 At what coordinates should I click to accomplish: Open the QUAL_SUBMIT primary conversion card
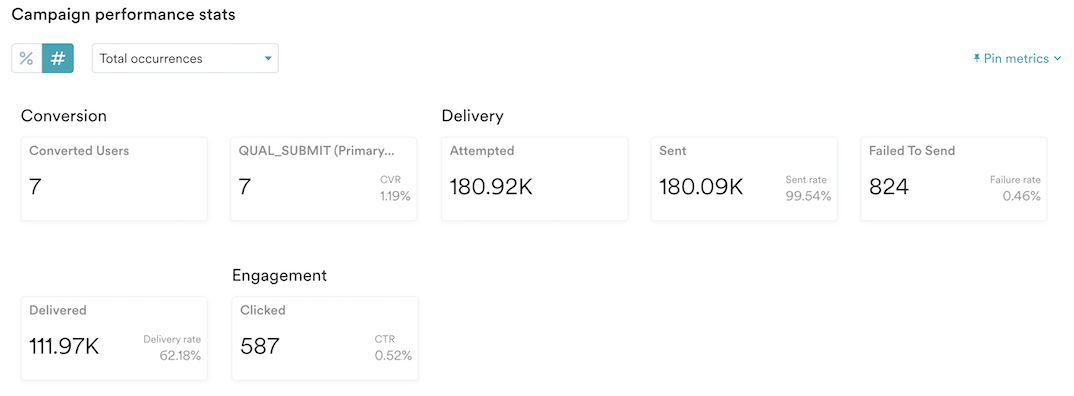click(x=323, y=179)
